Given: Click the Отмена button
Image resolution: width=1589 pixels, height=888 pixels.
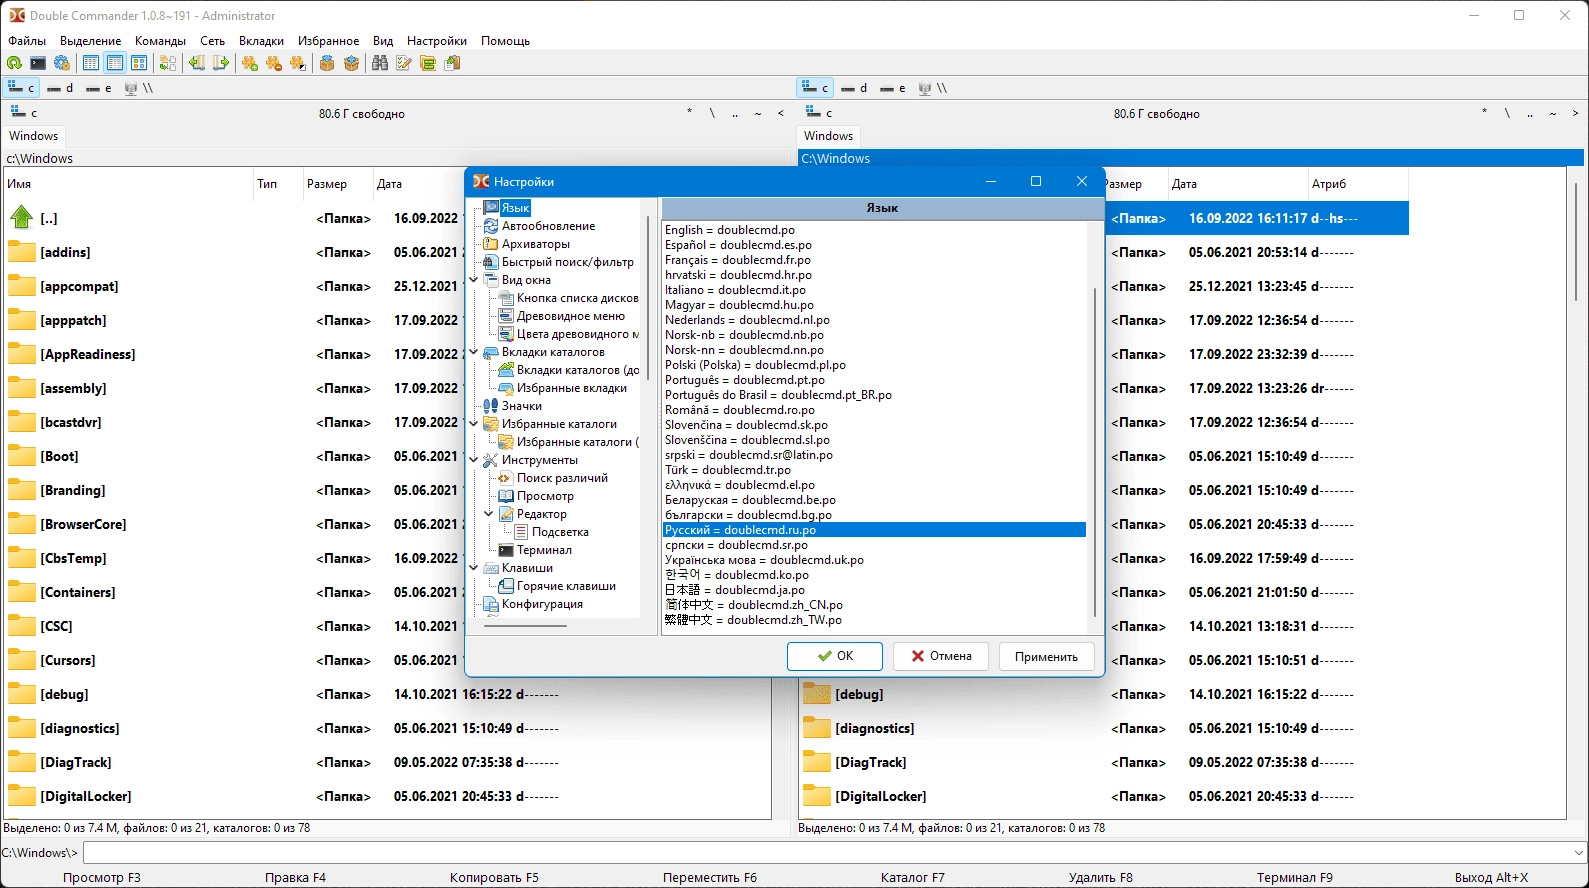Looking at the screenshot, I should [x=941, y=656].
